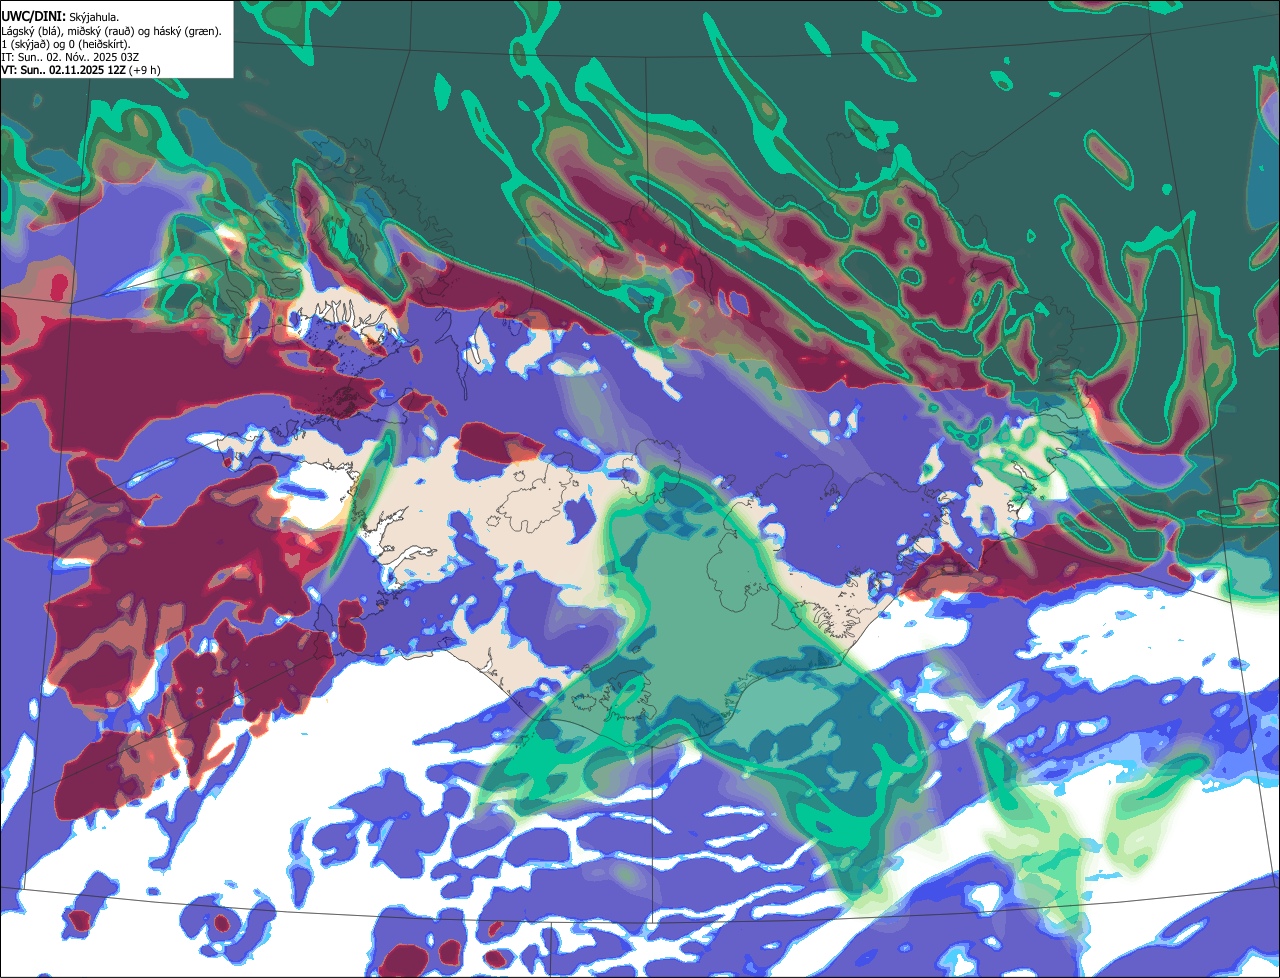Click the 'UWC/DINI: Skýjahula.' title line
Image resolution: width=1280 pixels, height=978 pixels.
pos(60,16)
